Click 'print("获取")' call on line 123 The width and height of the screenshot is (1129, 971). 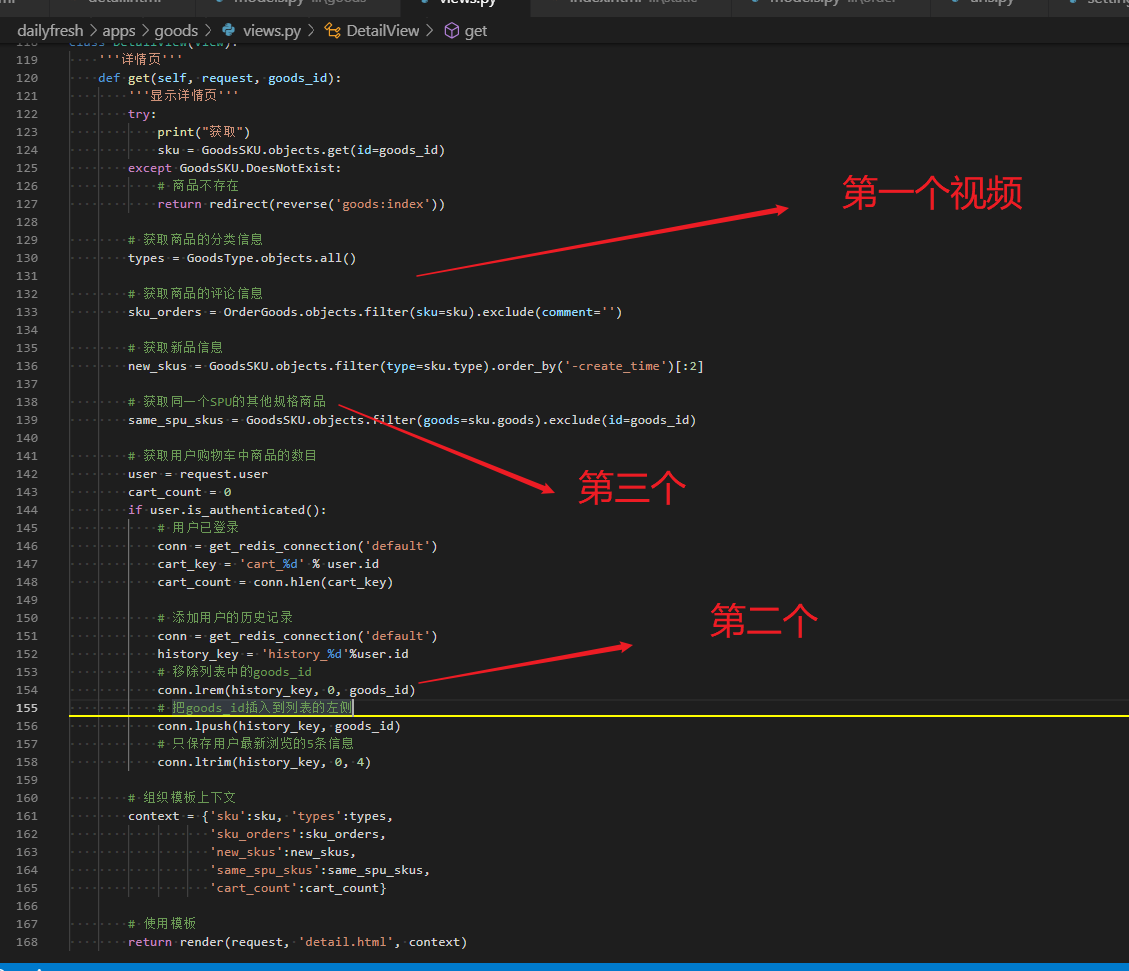click(204, 132)
